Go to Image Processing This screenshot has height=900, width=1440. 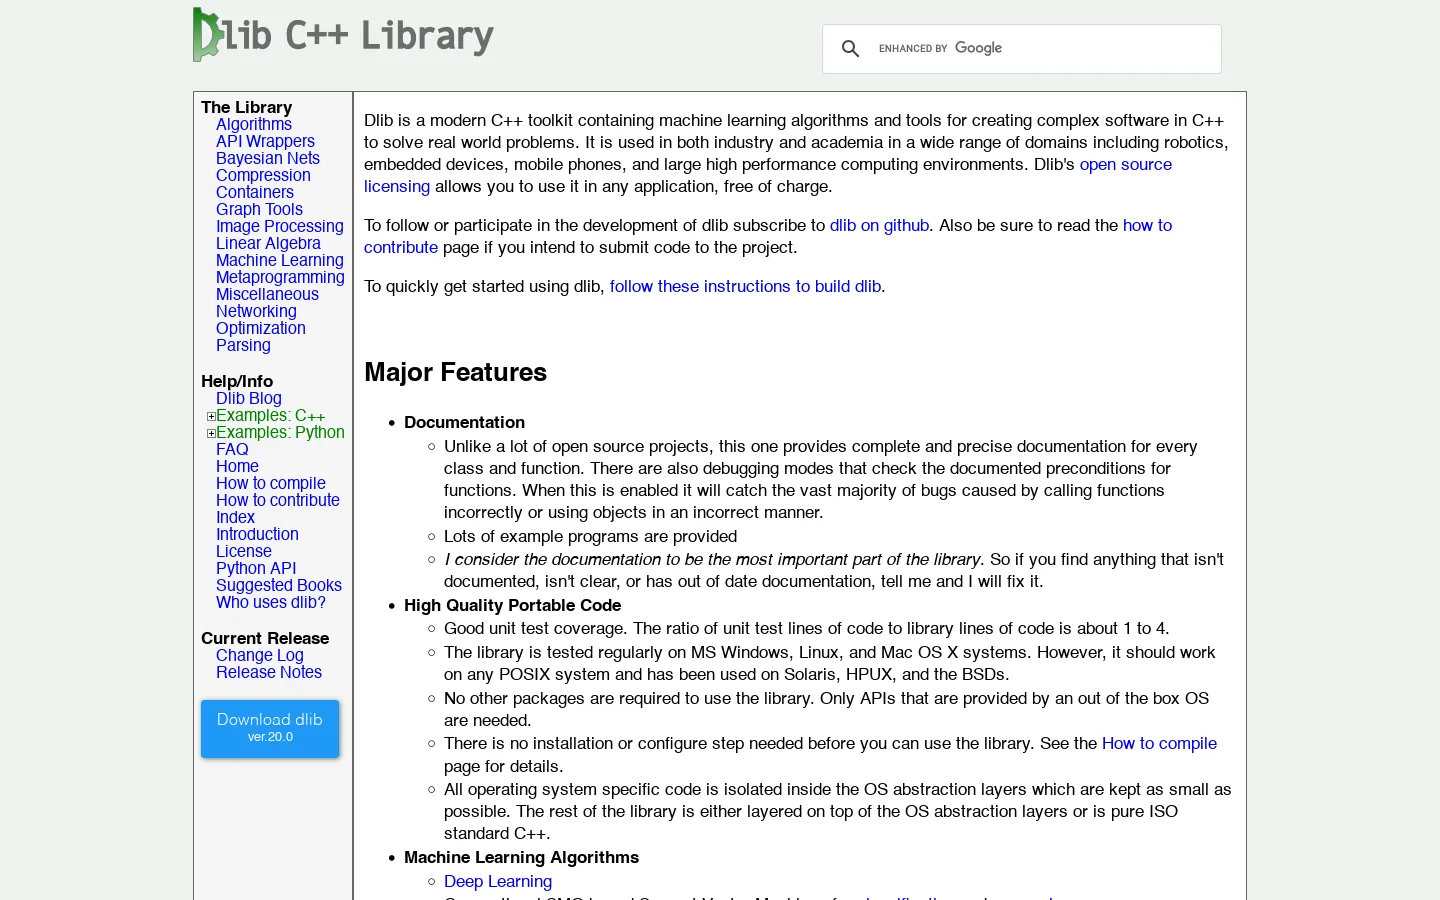(280, 226)
